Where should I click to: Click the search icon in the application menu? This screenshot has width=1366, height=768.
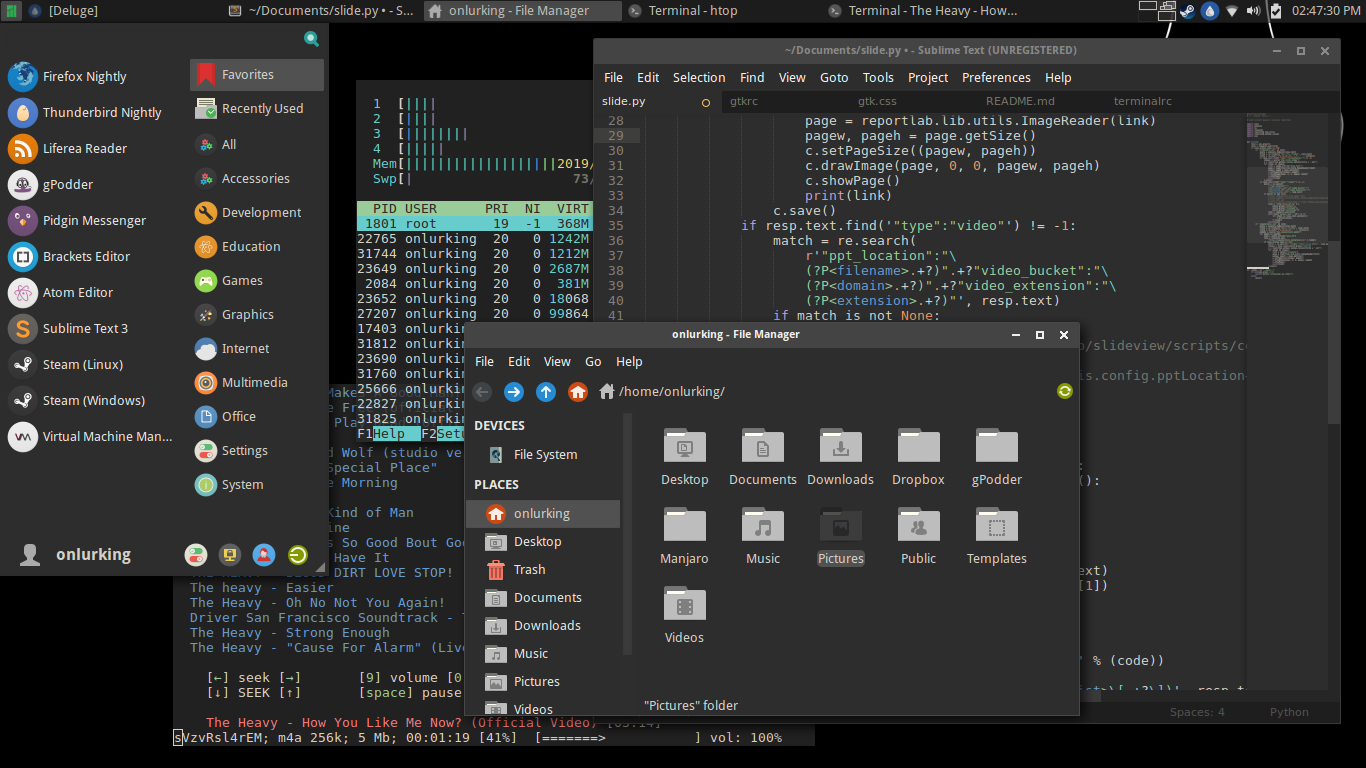tap(311, 39)
